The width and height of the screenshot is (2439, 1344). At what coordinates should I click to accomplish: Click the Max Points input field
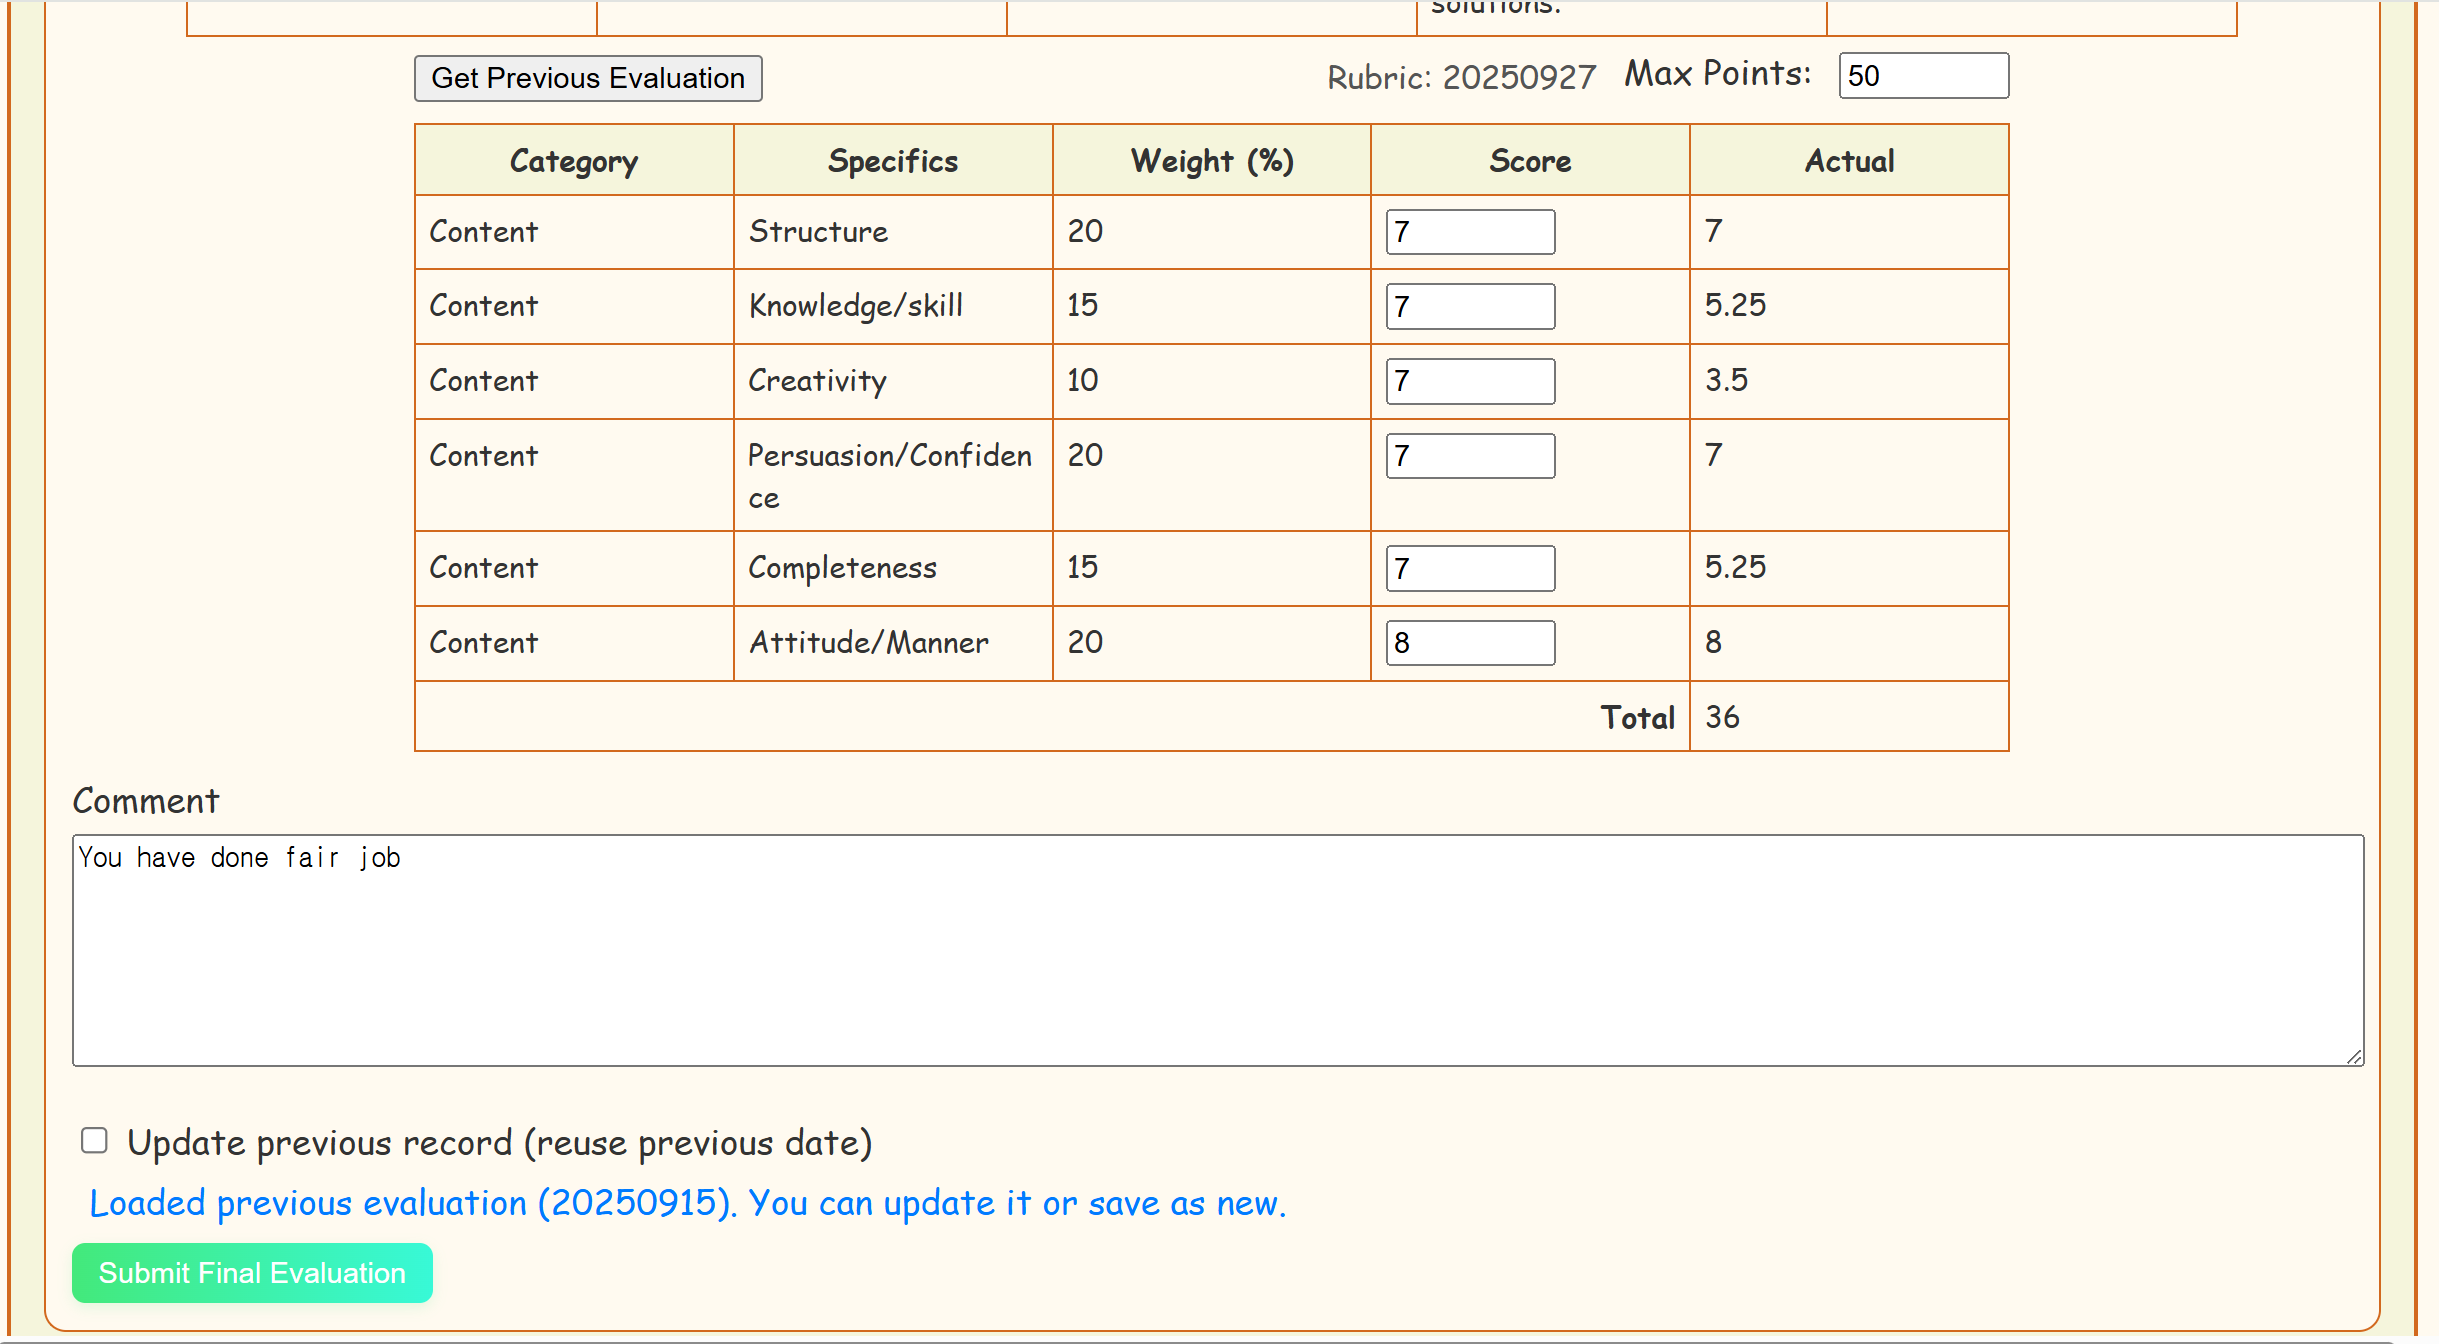[1922, 76]
